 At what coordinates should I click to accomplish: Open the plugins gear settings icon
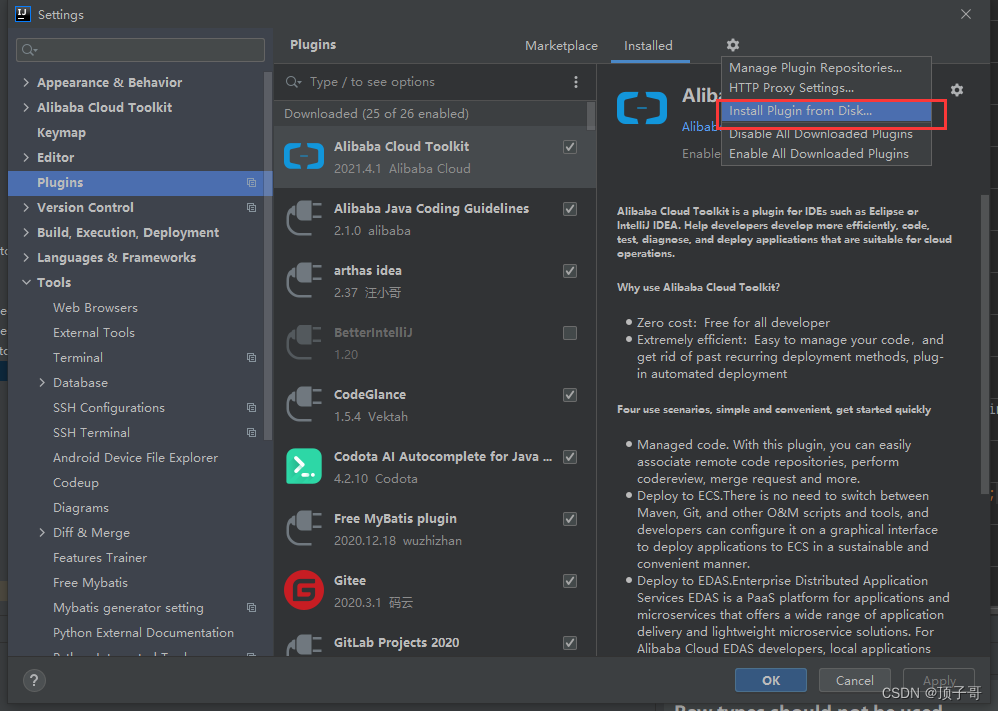pos(733,45)
